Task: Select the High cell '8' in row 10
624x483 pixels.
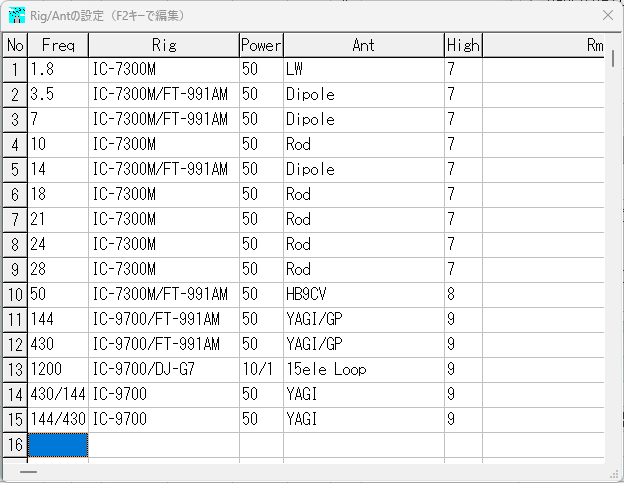Action: 463,295
